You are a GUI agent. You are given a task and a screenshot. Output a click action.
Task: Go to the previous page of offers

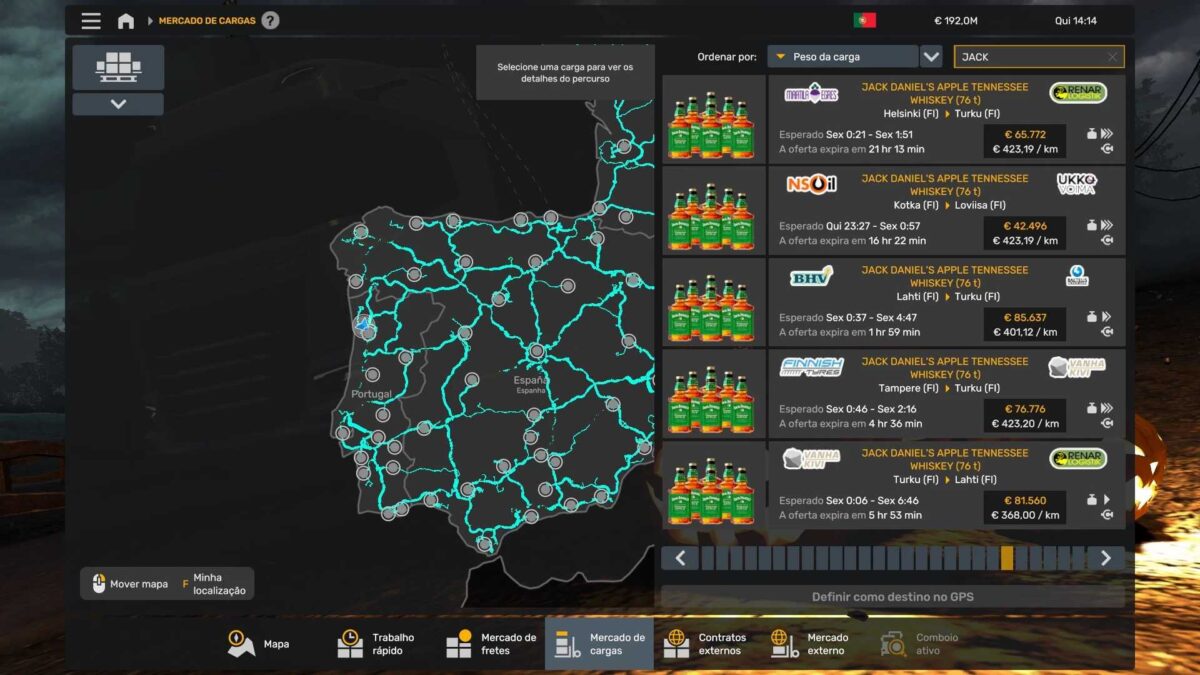click(x=680, y=558)
